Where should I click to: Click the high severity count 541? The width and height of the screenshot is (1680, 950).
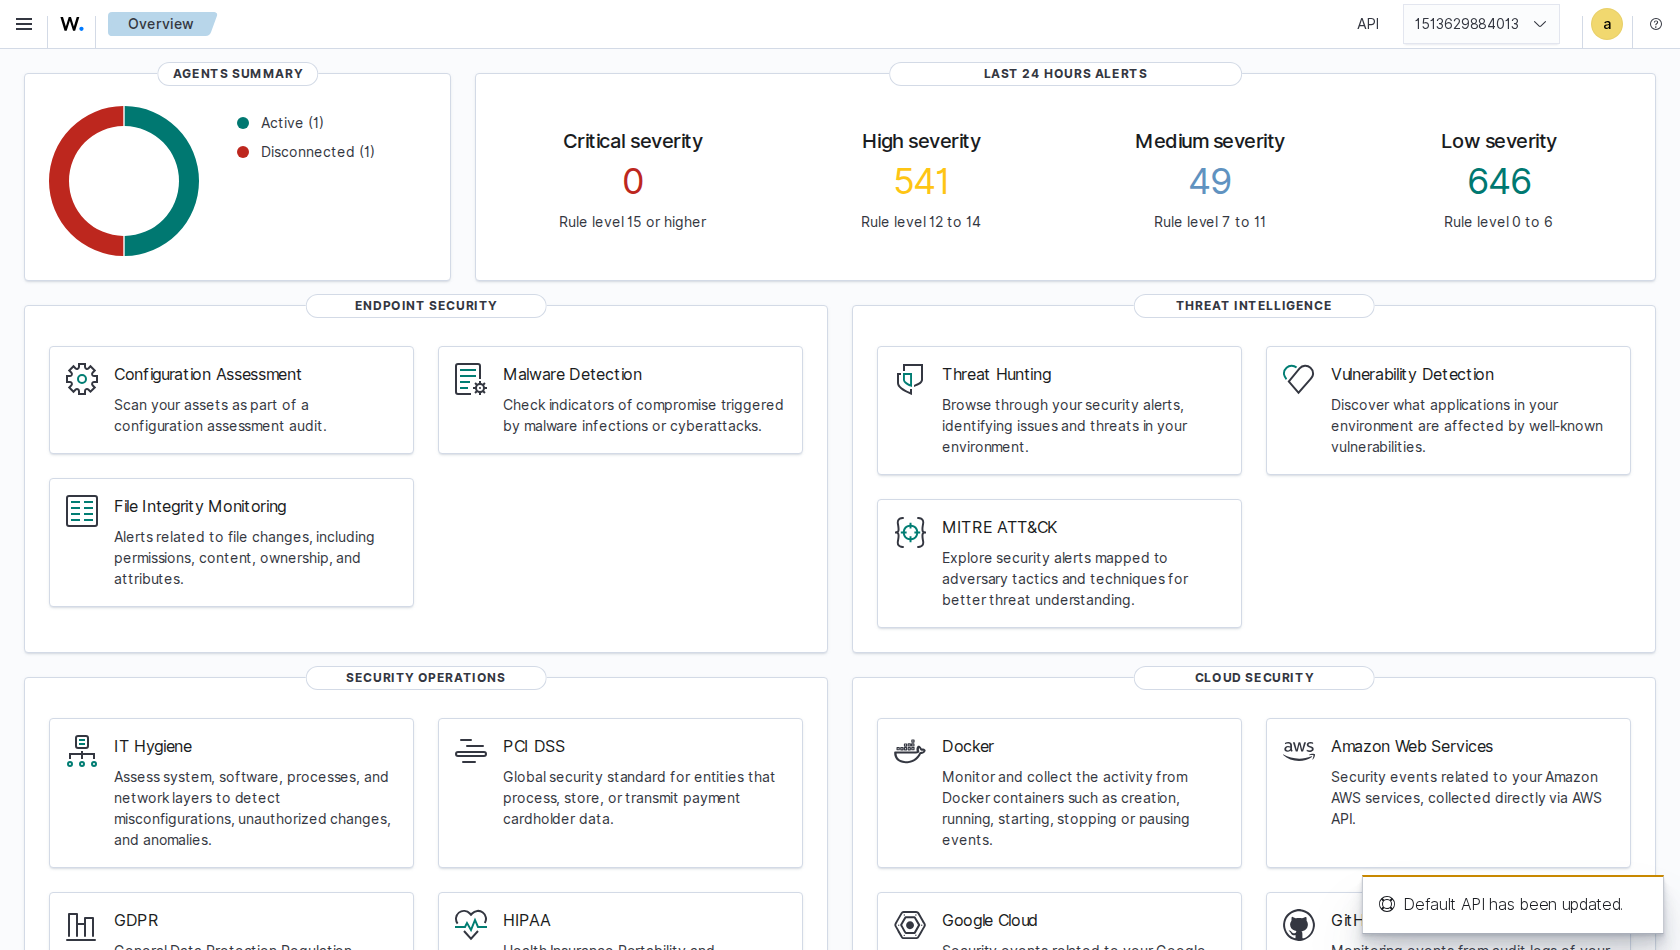921,181
